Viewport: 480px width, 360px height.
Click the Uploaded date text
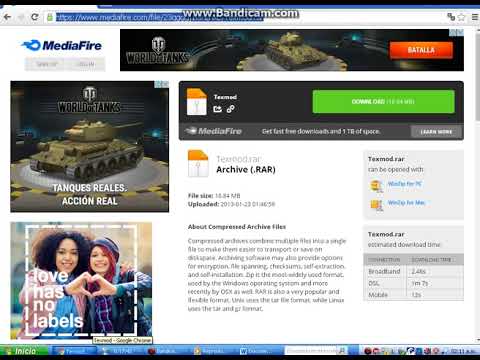pyautogui.click(x=248, y=204)
